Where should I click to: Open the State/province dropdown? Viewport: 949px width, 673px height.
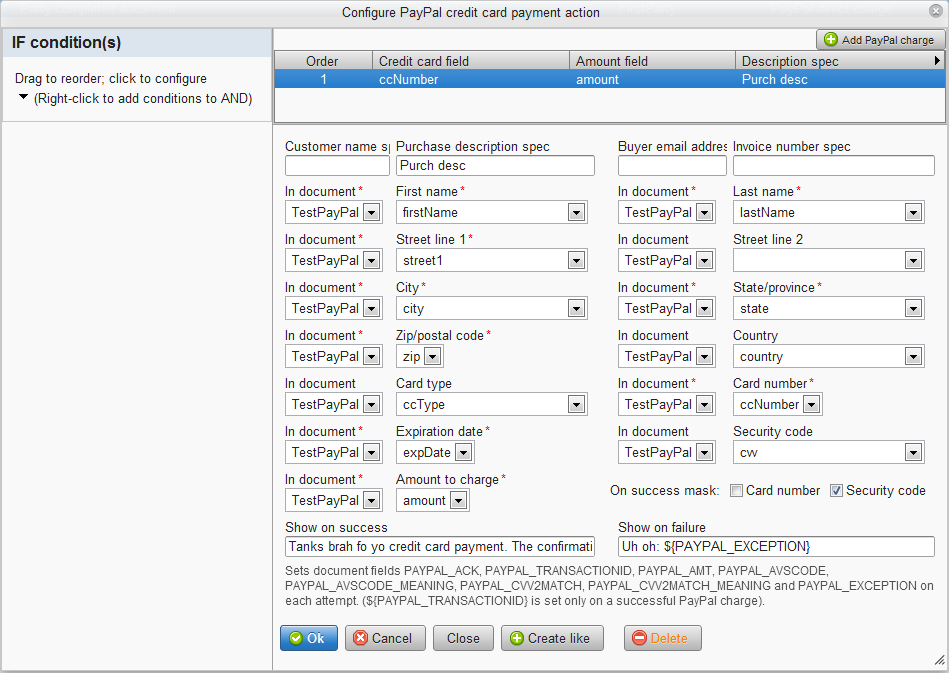pyautogui.click(x=912, y=308)
